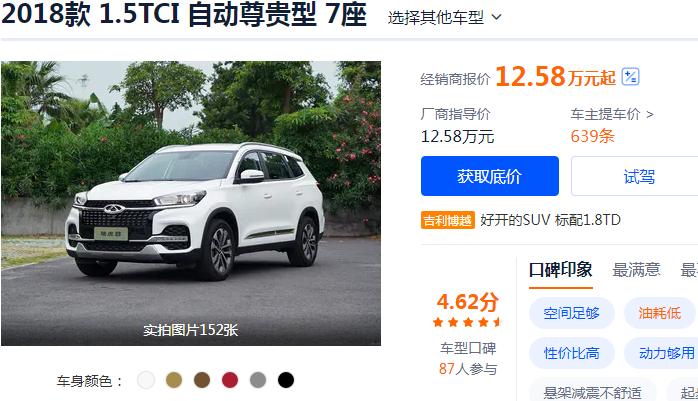Click the 选择其他车型 chevron arrow

(x=496, y=17)
